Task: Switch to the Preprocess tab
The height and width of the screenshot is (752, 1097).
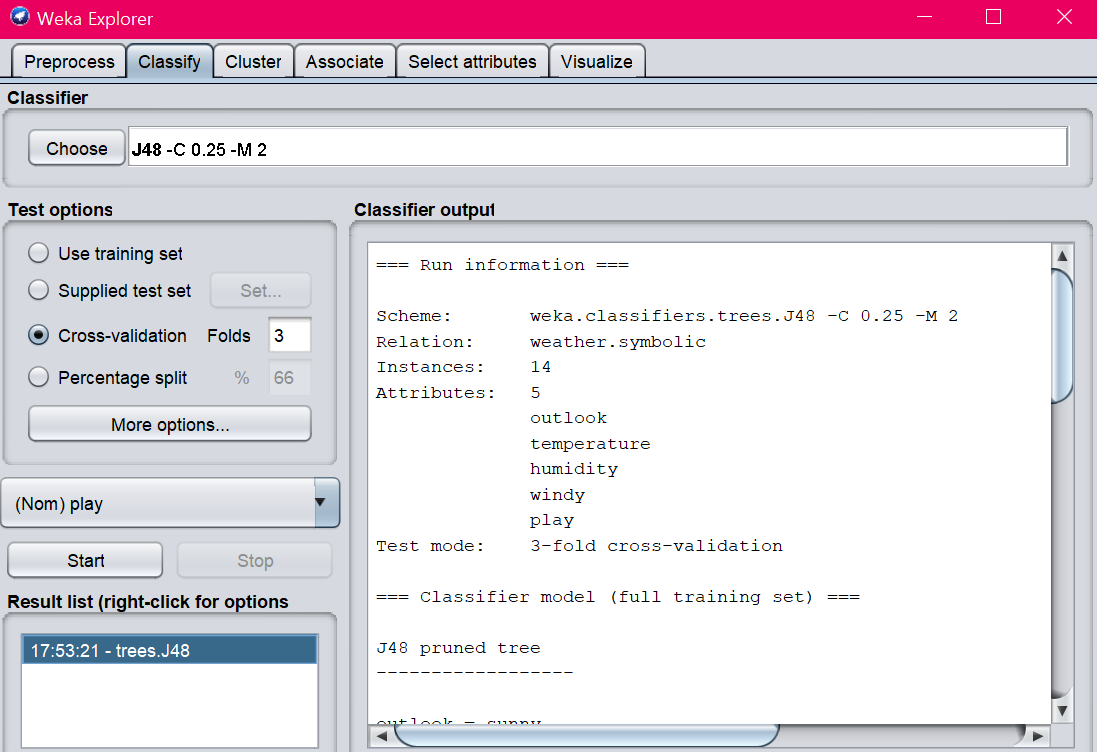Action: pos(69,62)
